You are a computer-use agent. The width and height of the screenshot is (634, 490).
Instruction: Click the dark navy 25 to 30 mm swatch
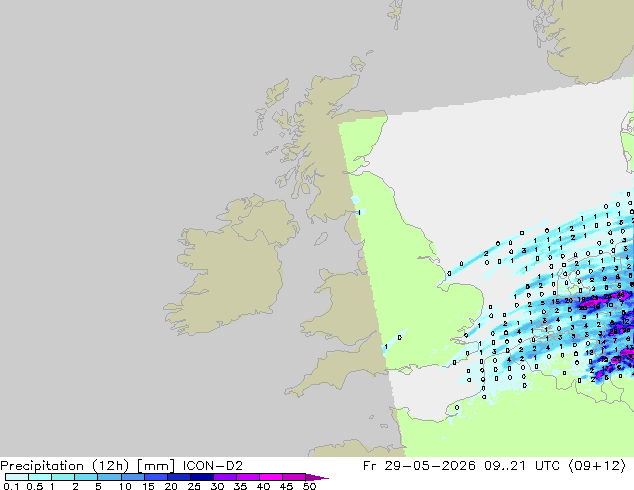pyautogui.click(x=202, y=477)
